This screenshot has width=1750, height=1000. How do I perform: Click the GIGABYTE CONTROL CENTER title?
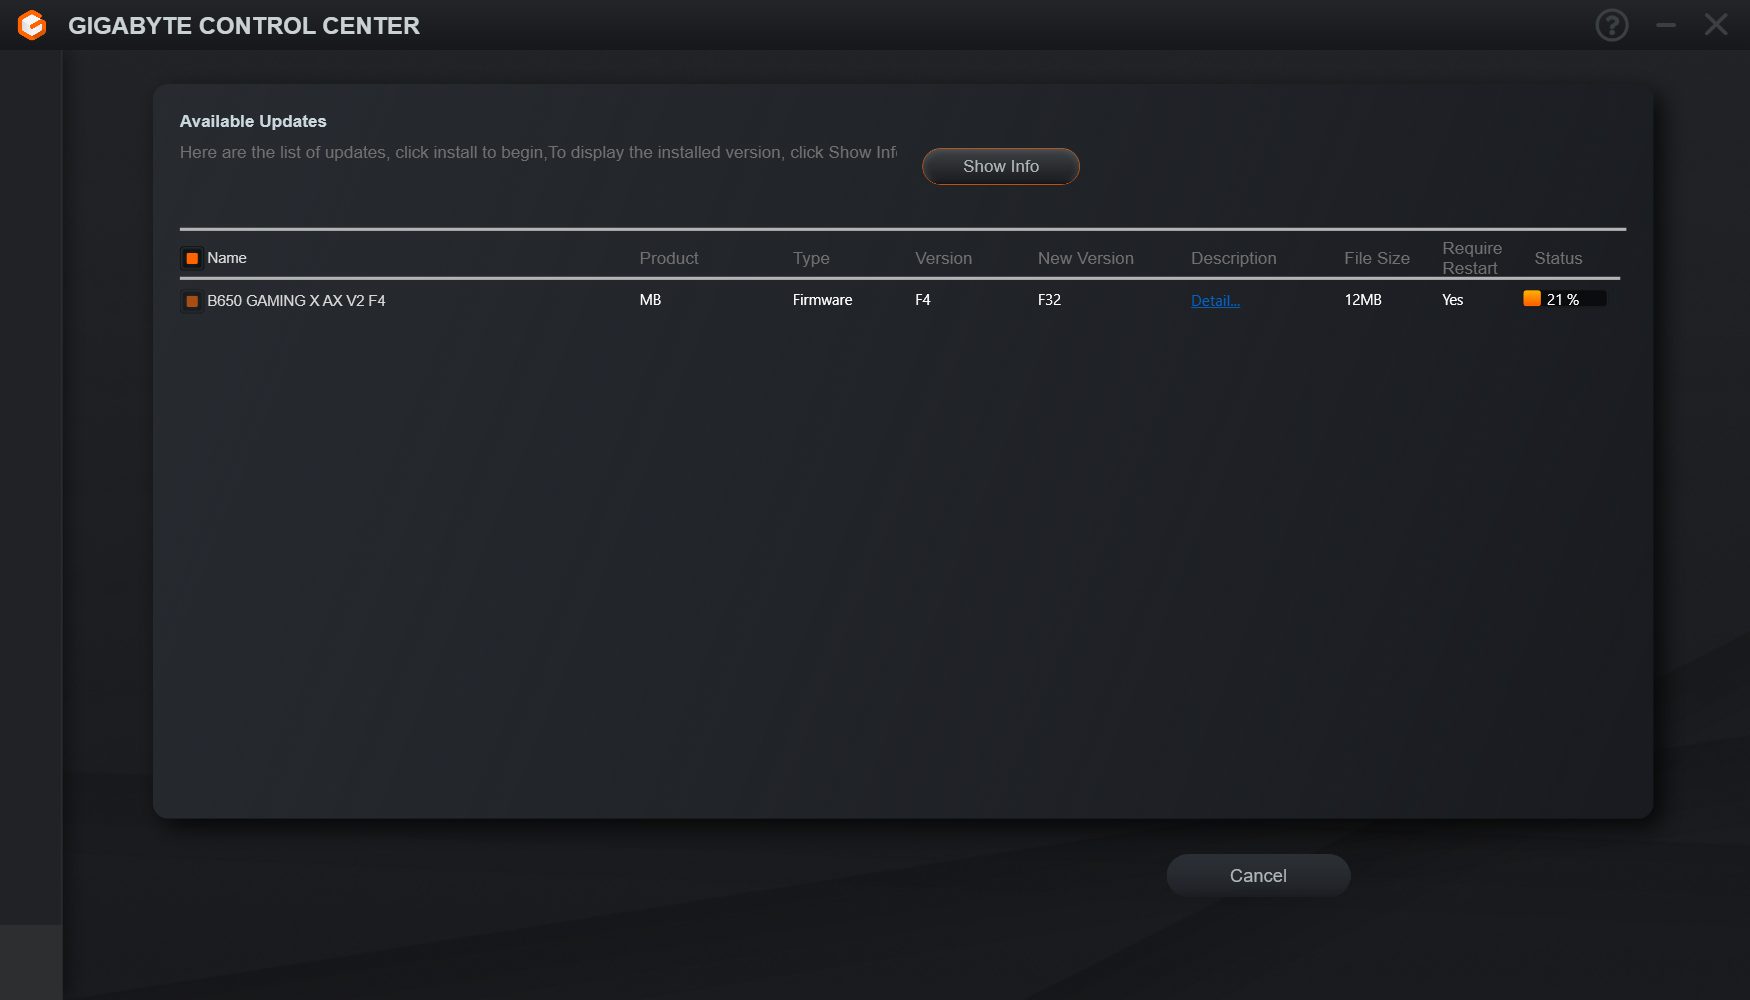click(x=244, y=26)
